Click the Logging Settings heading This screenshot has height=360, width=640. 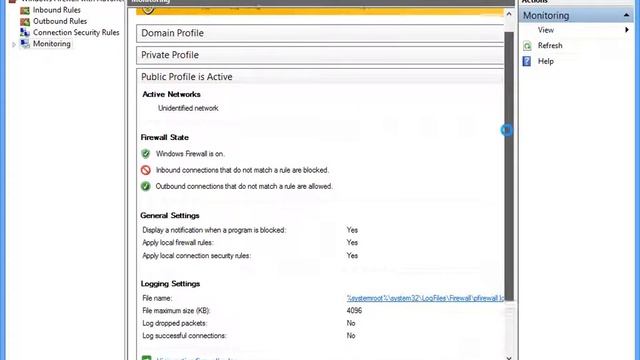[170, 284]
